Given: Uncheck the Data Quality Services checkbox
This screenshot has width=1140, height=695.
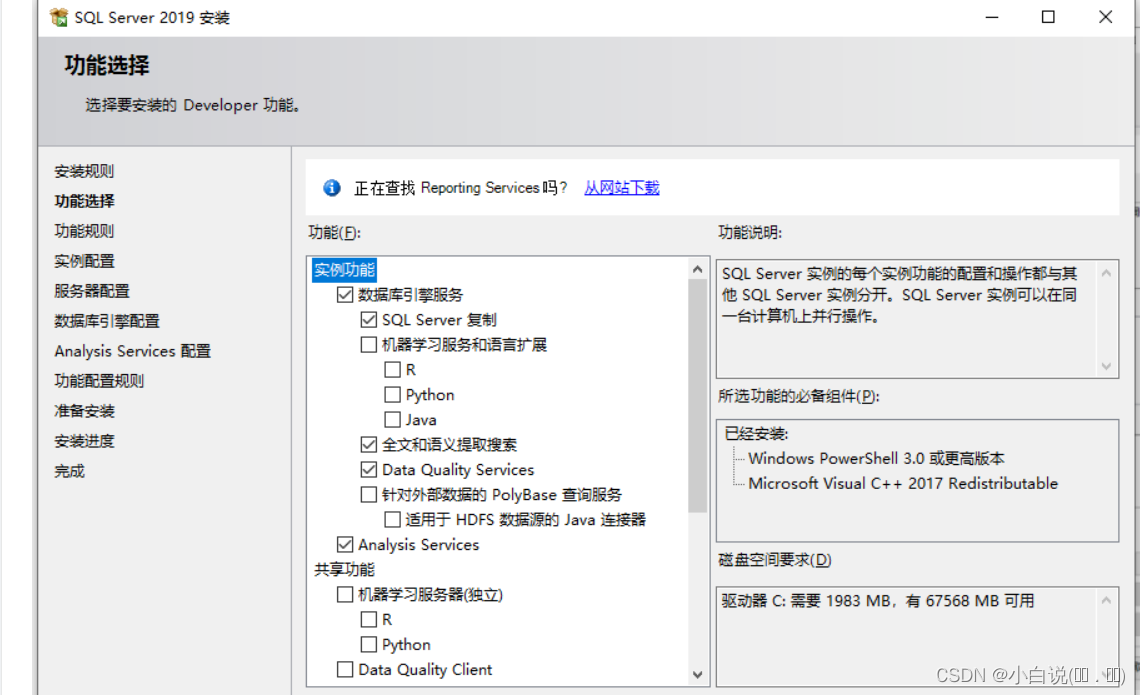Looking at the screenshot, I should [369, 469].
